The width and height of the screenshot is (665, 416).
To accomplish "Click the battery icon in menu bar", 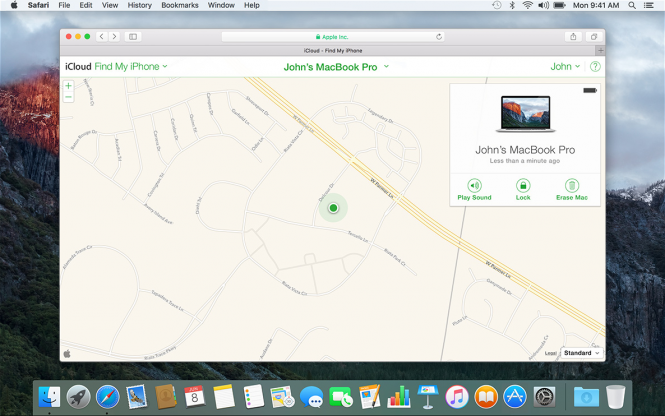I will tap(560, 5).
